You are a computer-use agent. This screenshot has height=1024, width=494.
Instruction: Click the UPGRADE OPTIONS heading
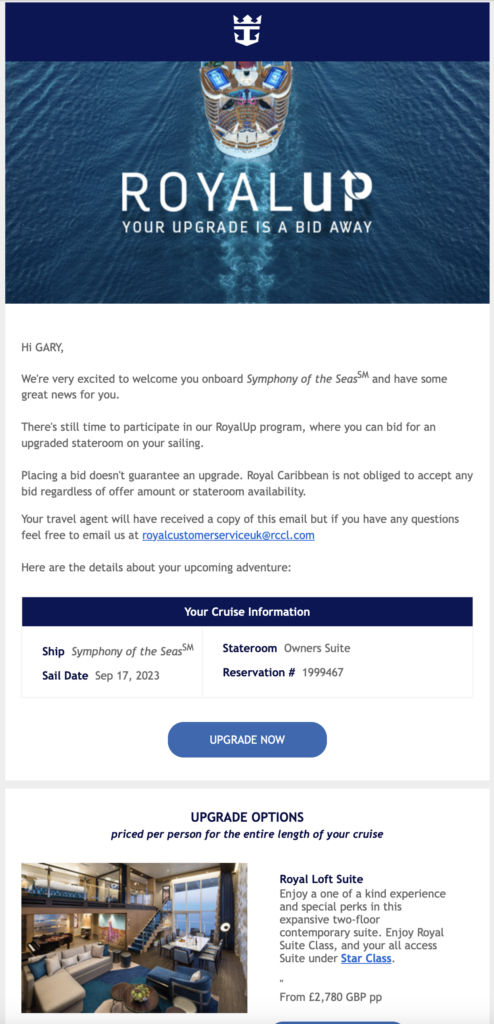click(x=247, y=817)
